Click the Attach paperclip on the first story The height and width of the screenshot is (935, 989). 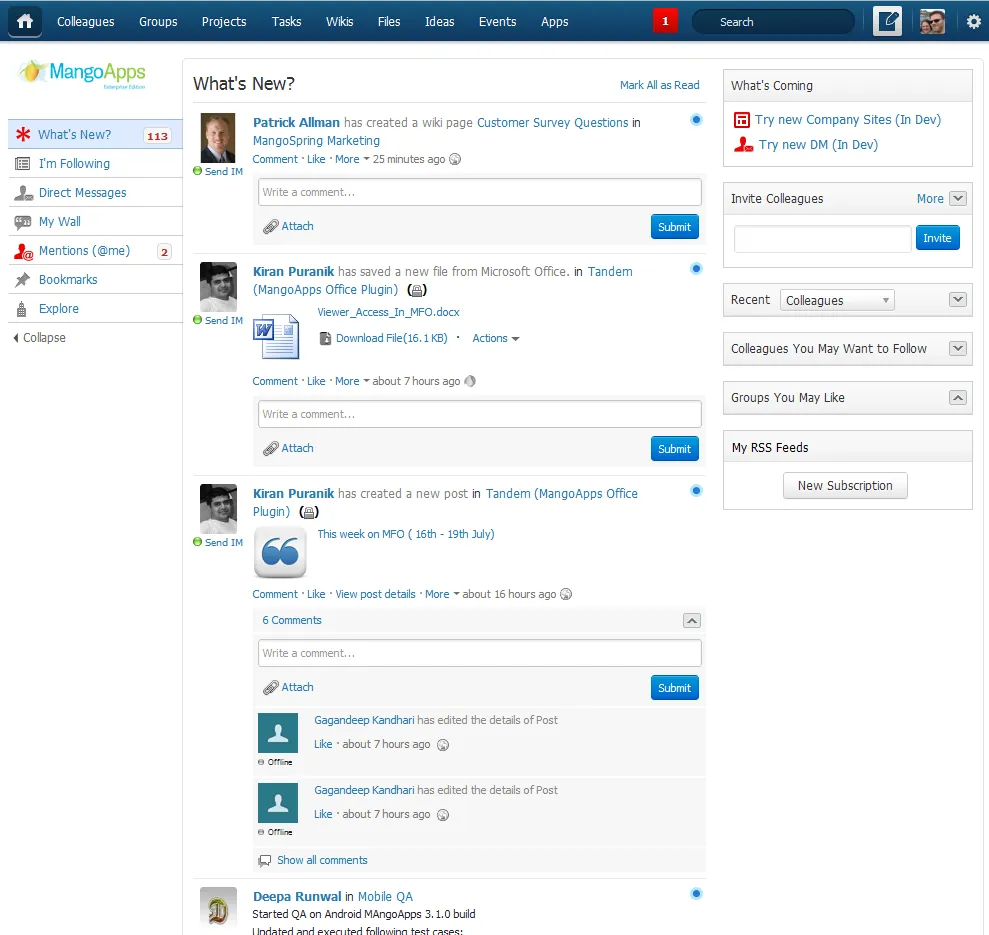point(288,226)
